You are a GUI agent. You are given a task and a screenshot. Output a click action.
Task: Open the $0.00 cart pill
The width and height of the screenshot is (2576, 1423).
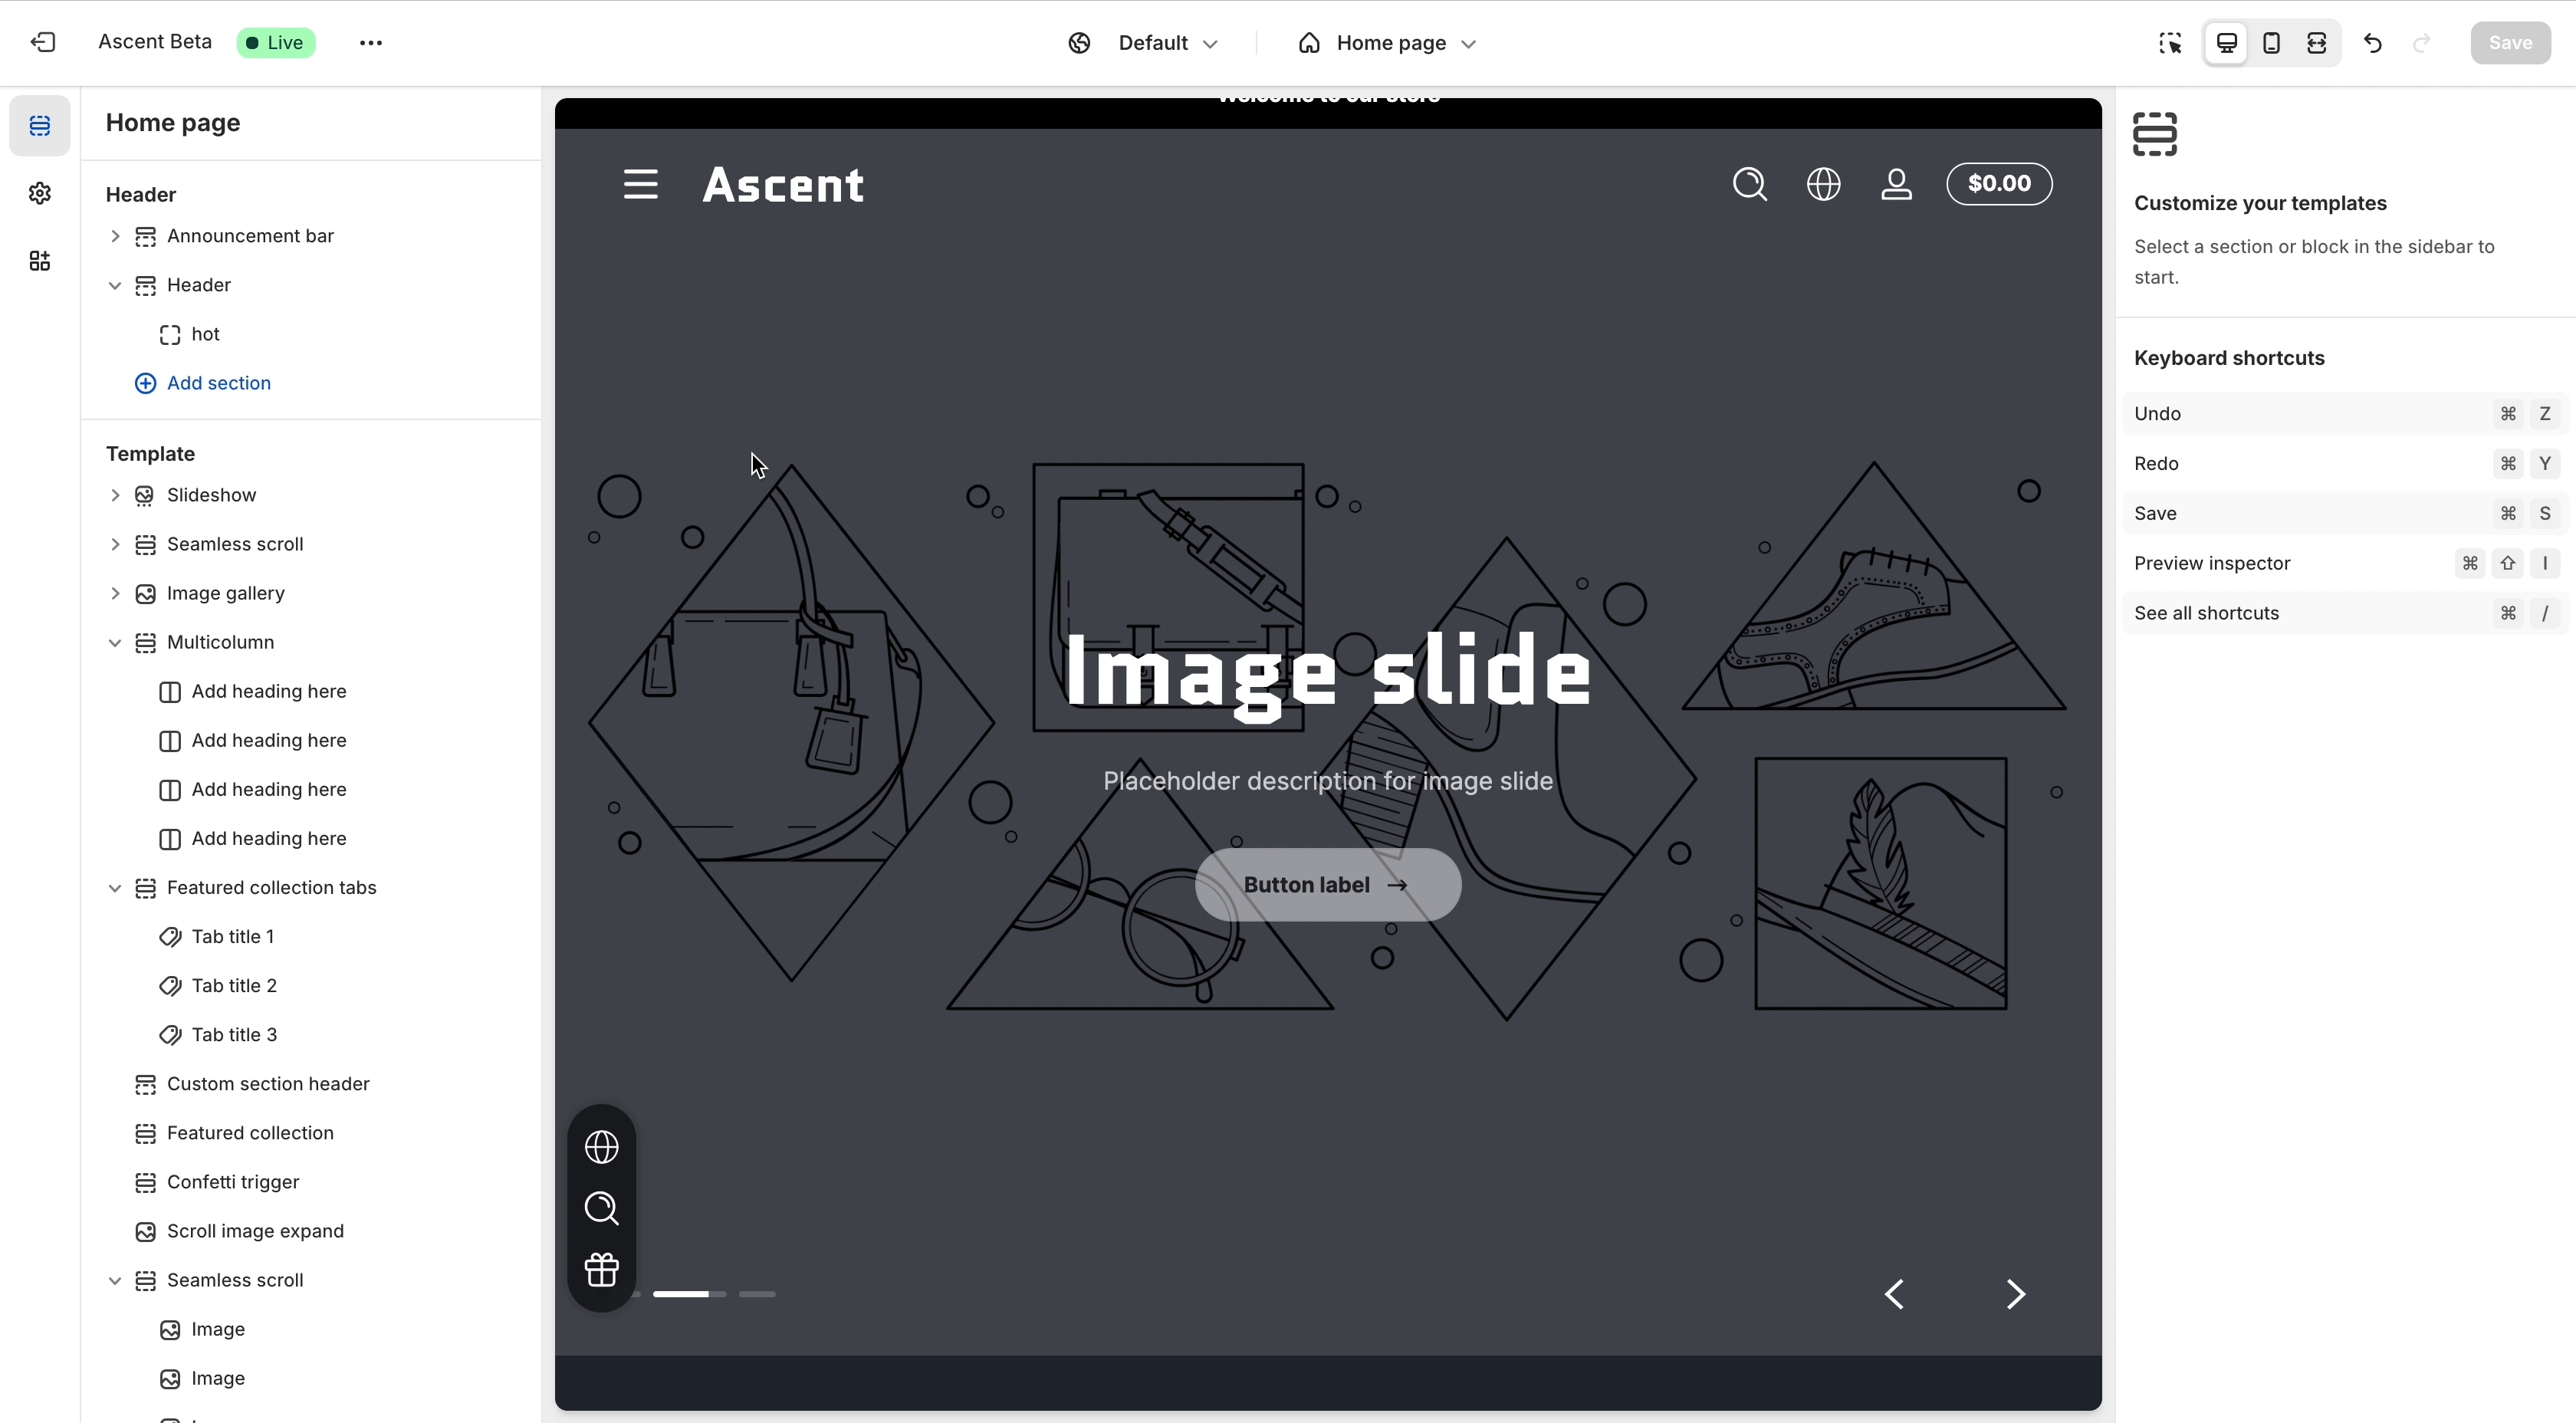1998,184
